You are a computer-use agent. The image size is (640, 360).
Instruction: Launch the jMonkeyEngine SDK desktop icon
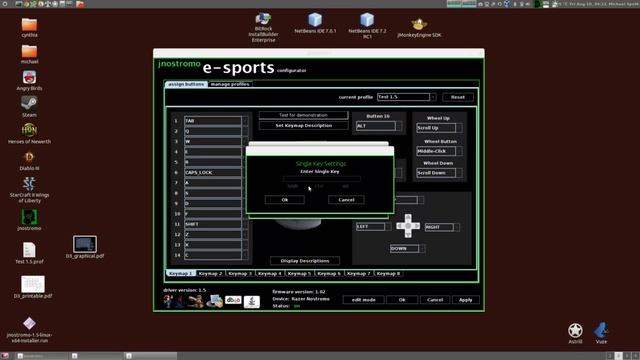(419, 27)
